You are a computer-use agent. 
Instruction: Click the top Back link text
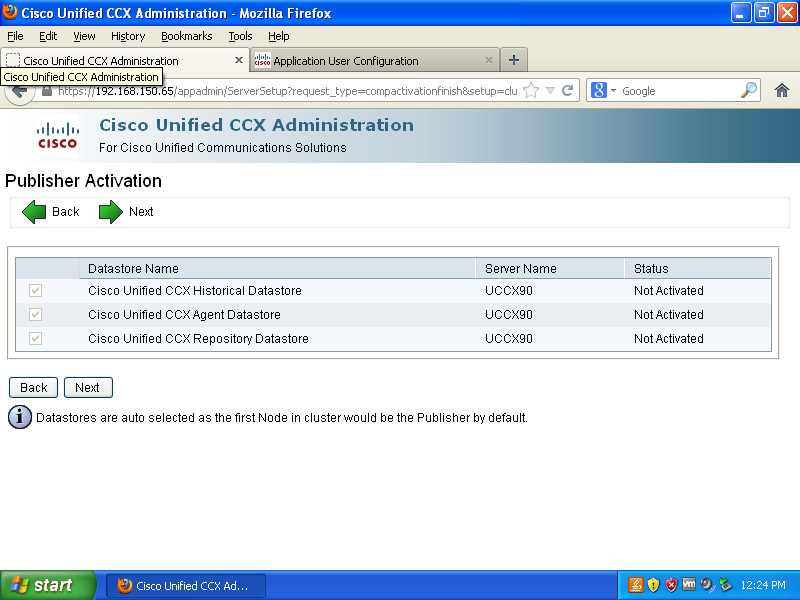coord(65,212)
